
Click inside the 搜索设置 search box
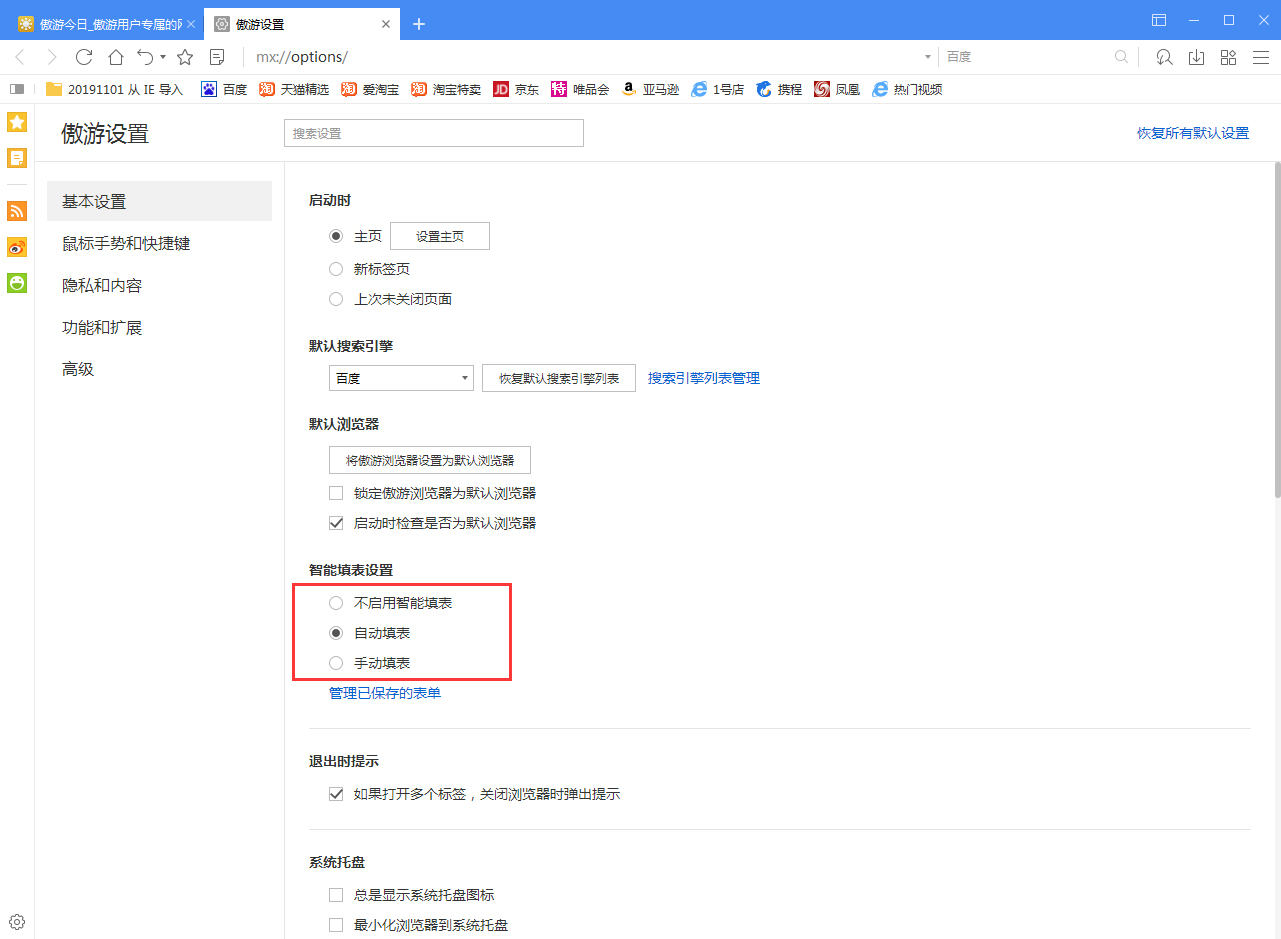[433, 132]
